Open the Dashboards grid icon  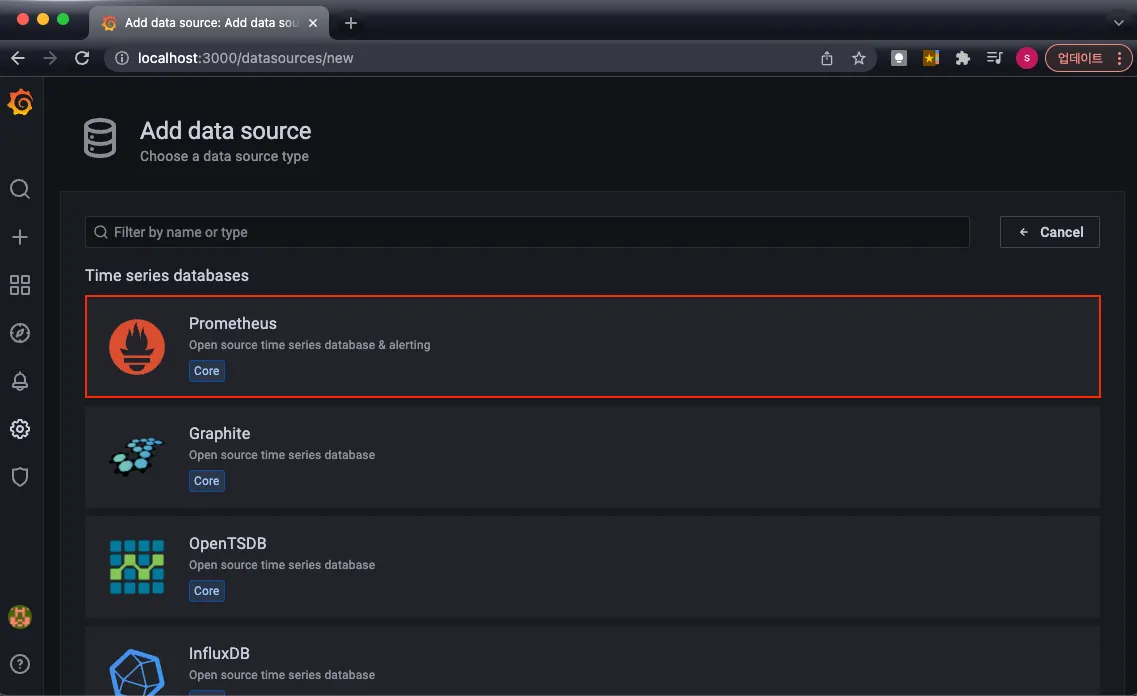point(20,285)
